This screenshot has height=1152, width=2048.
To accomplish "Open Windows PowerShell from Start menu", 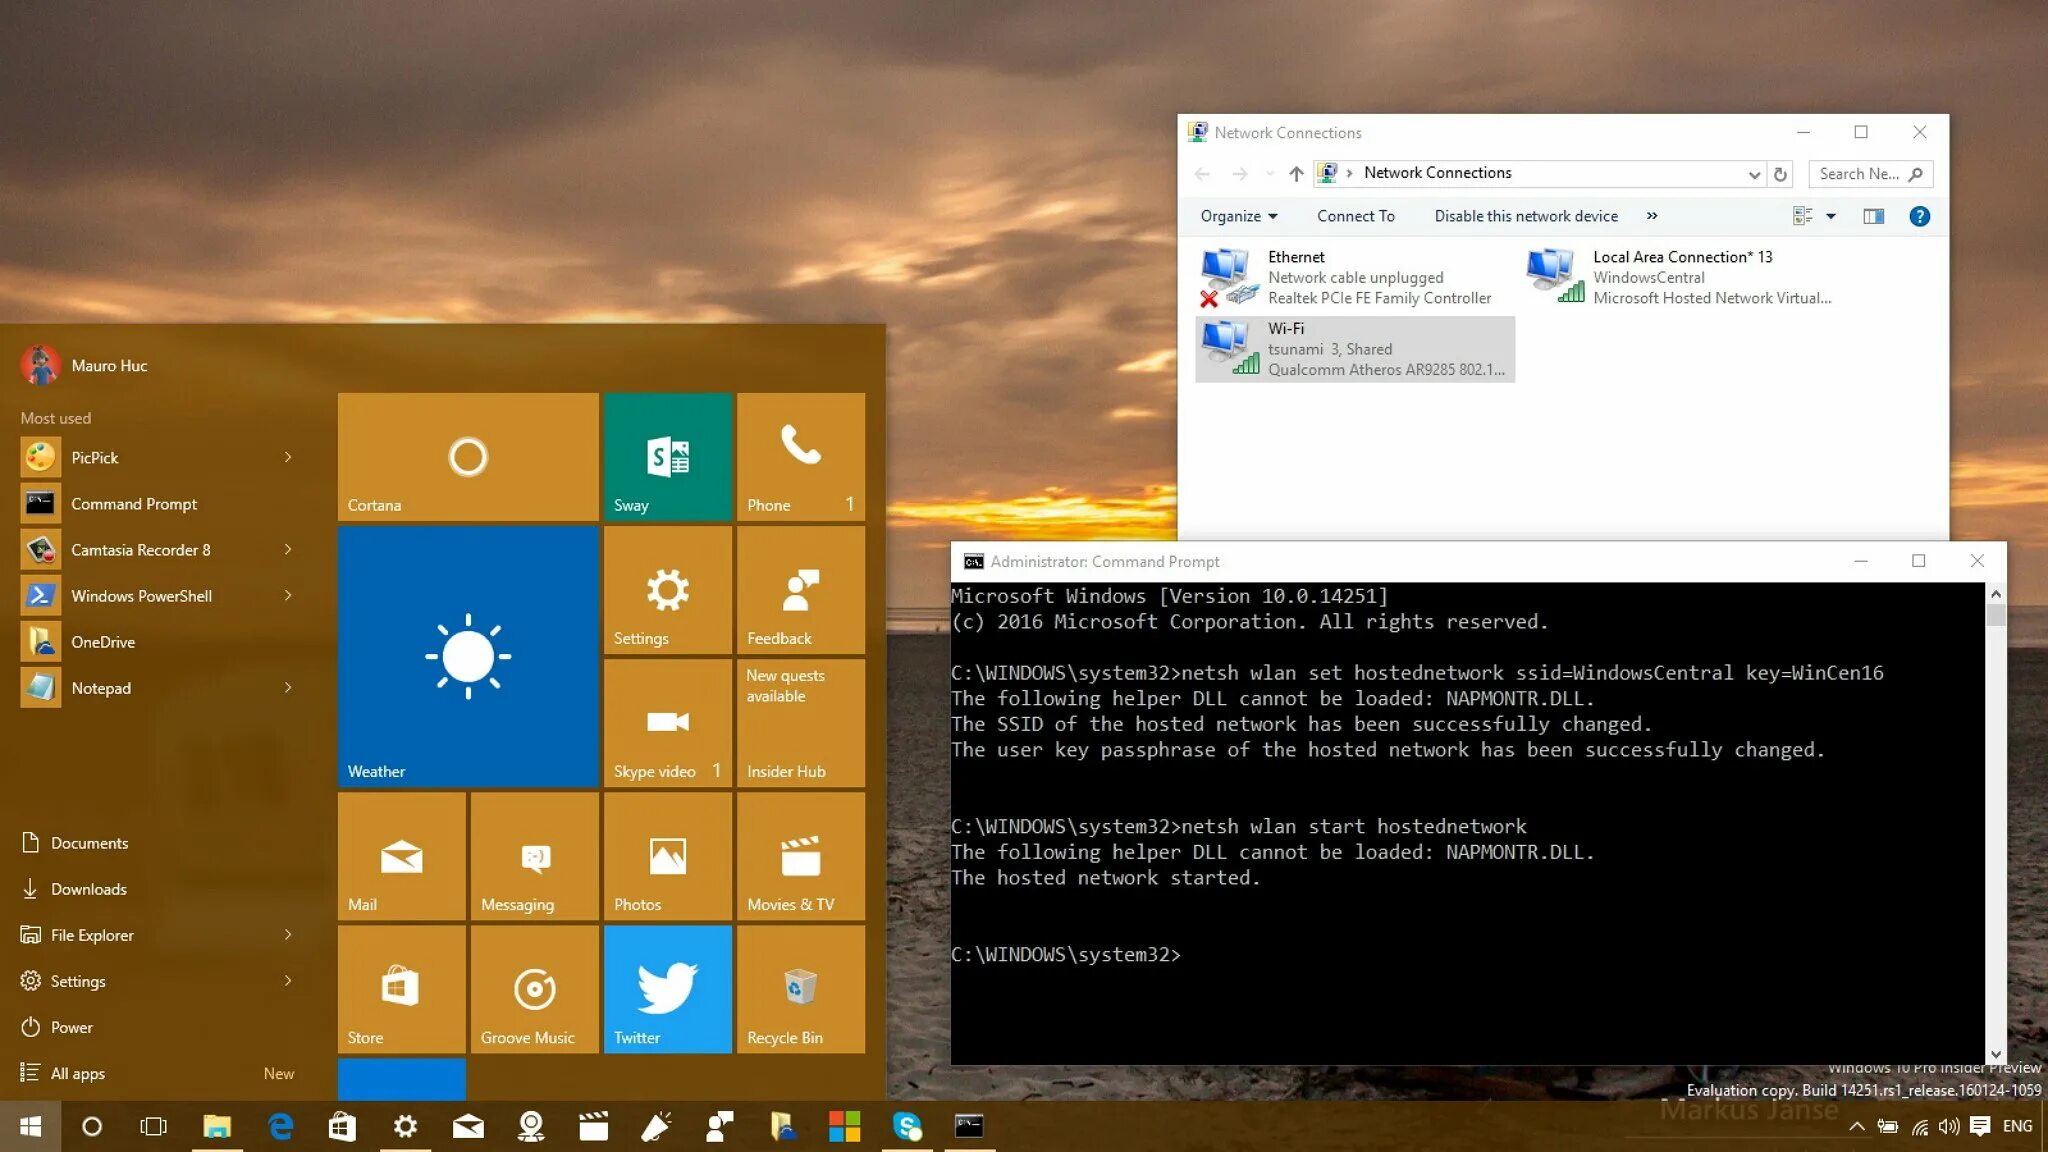I will (x=142, y=595).
